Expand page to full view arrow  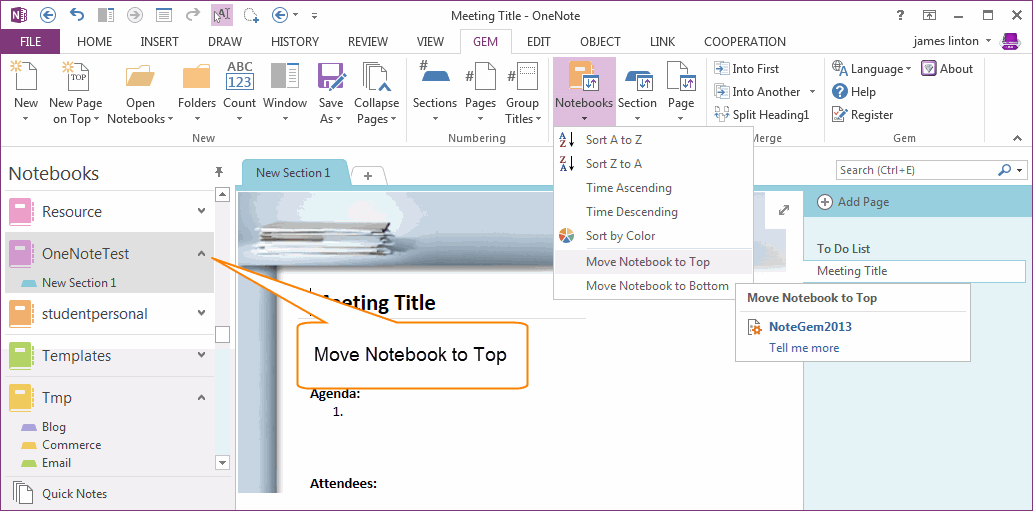pos(784,210)
